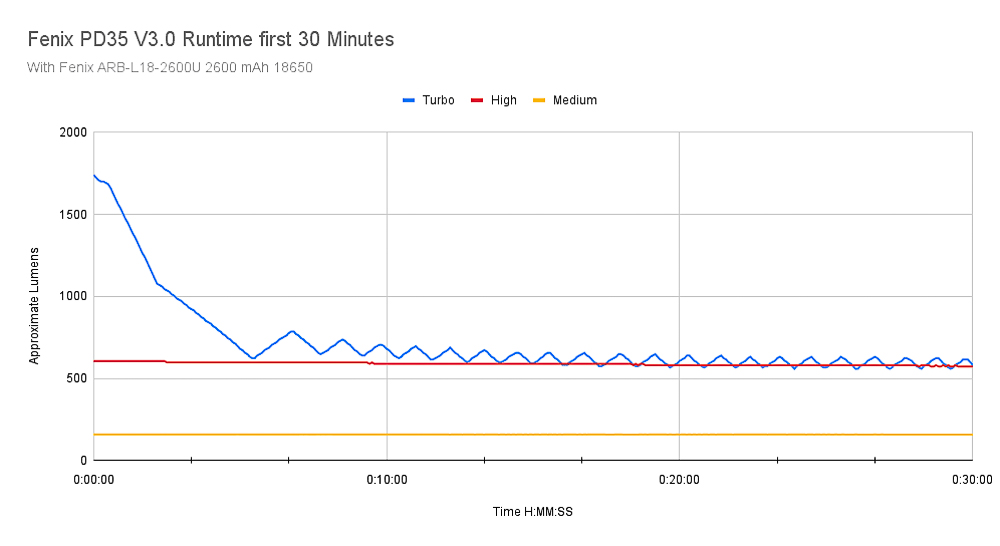1000x546 pixels.
Task: Click the 500 value on the lumens axis
Action: [x=77, y=379]
